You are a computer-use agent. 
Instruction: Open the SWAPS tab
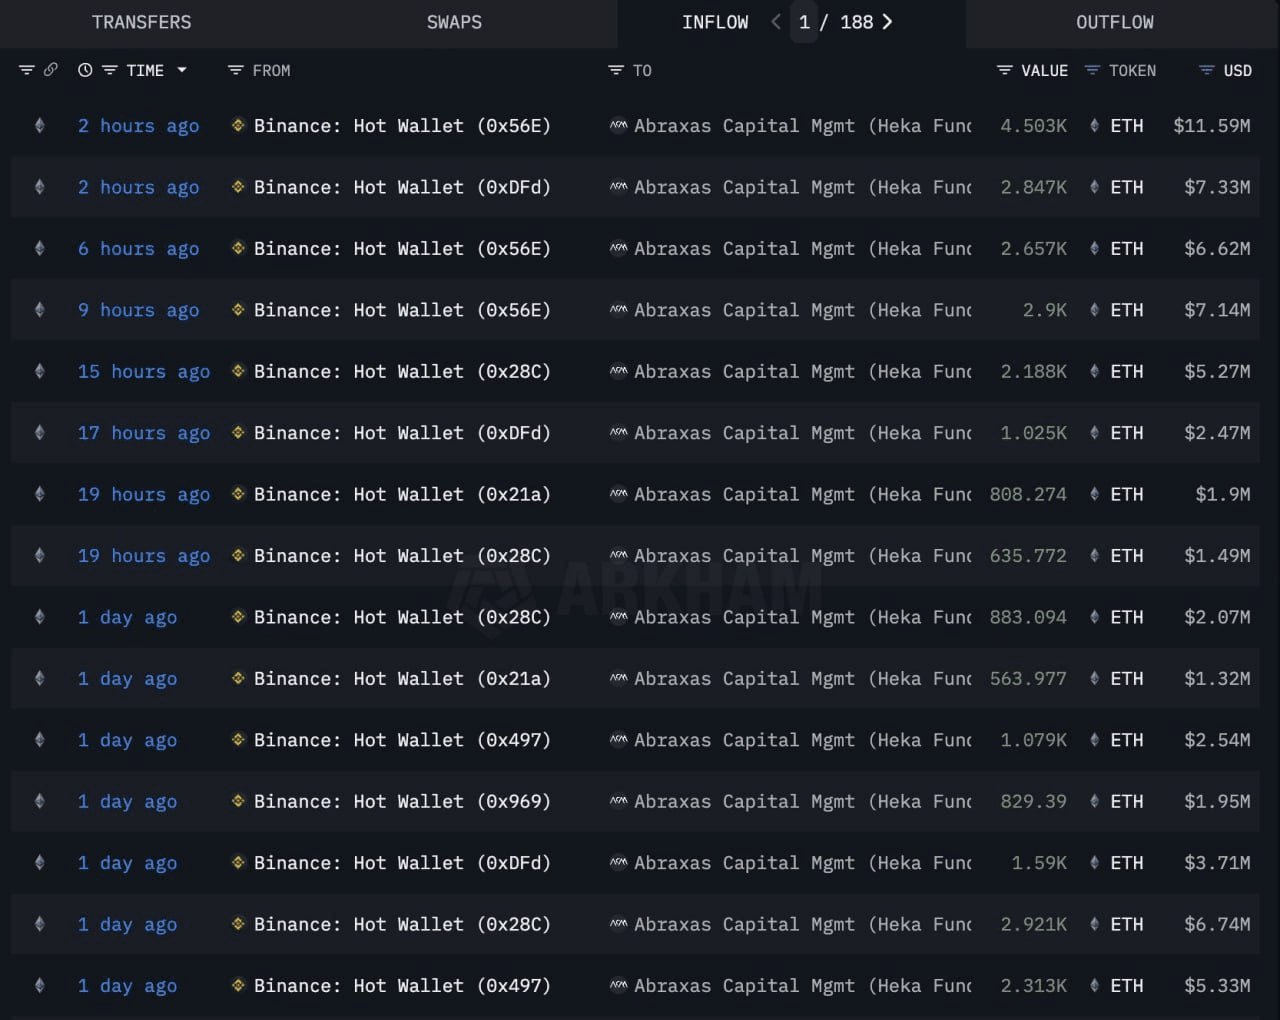tap(454, 22)
